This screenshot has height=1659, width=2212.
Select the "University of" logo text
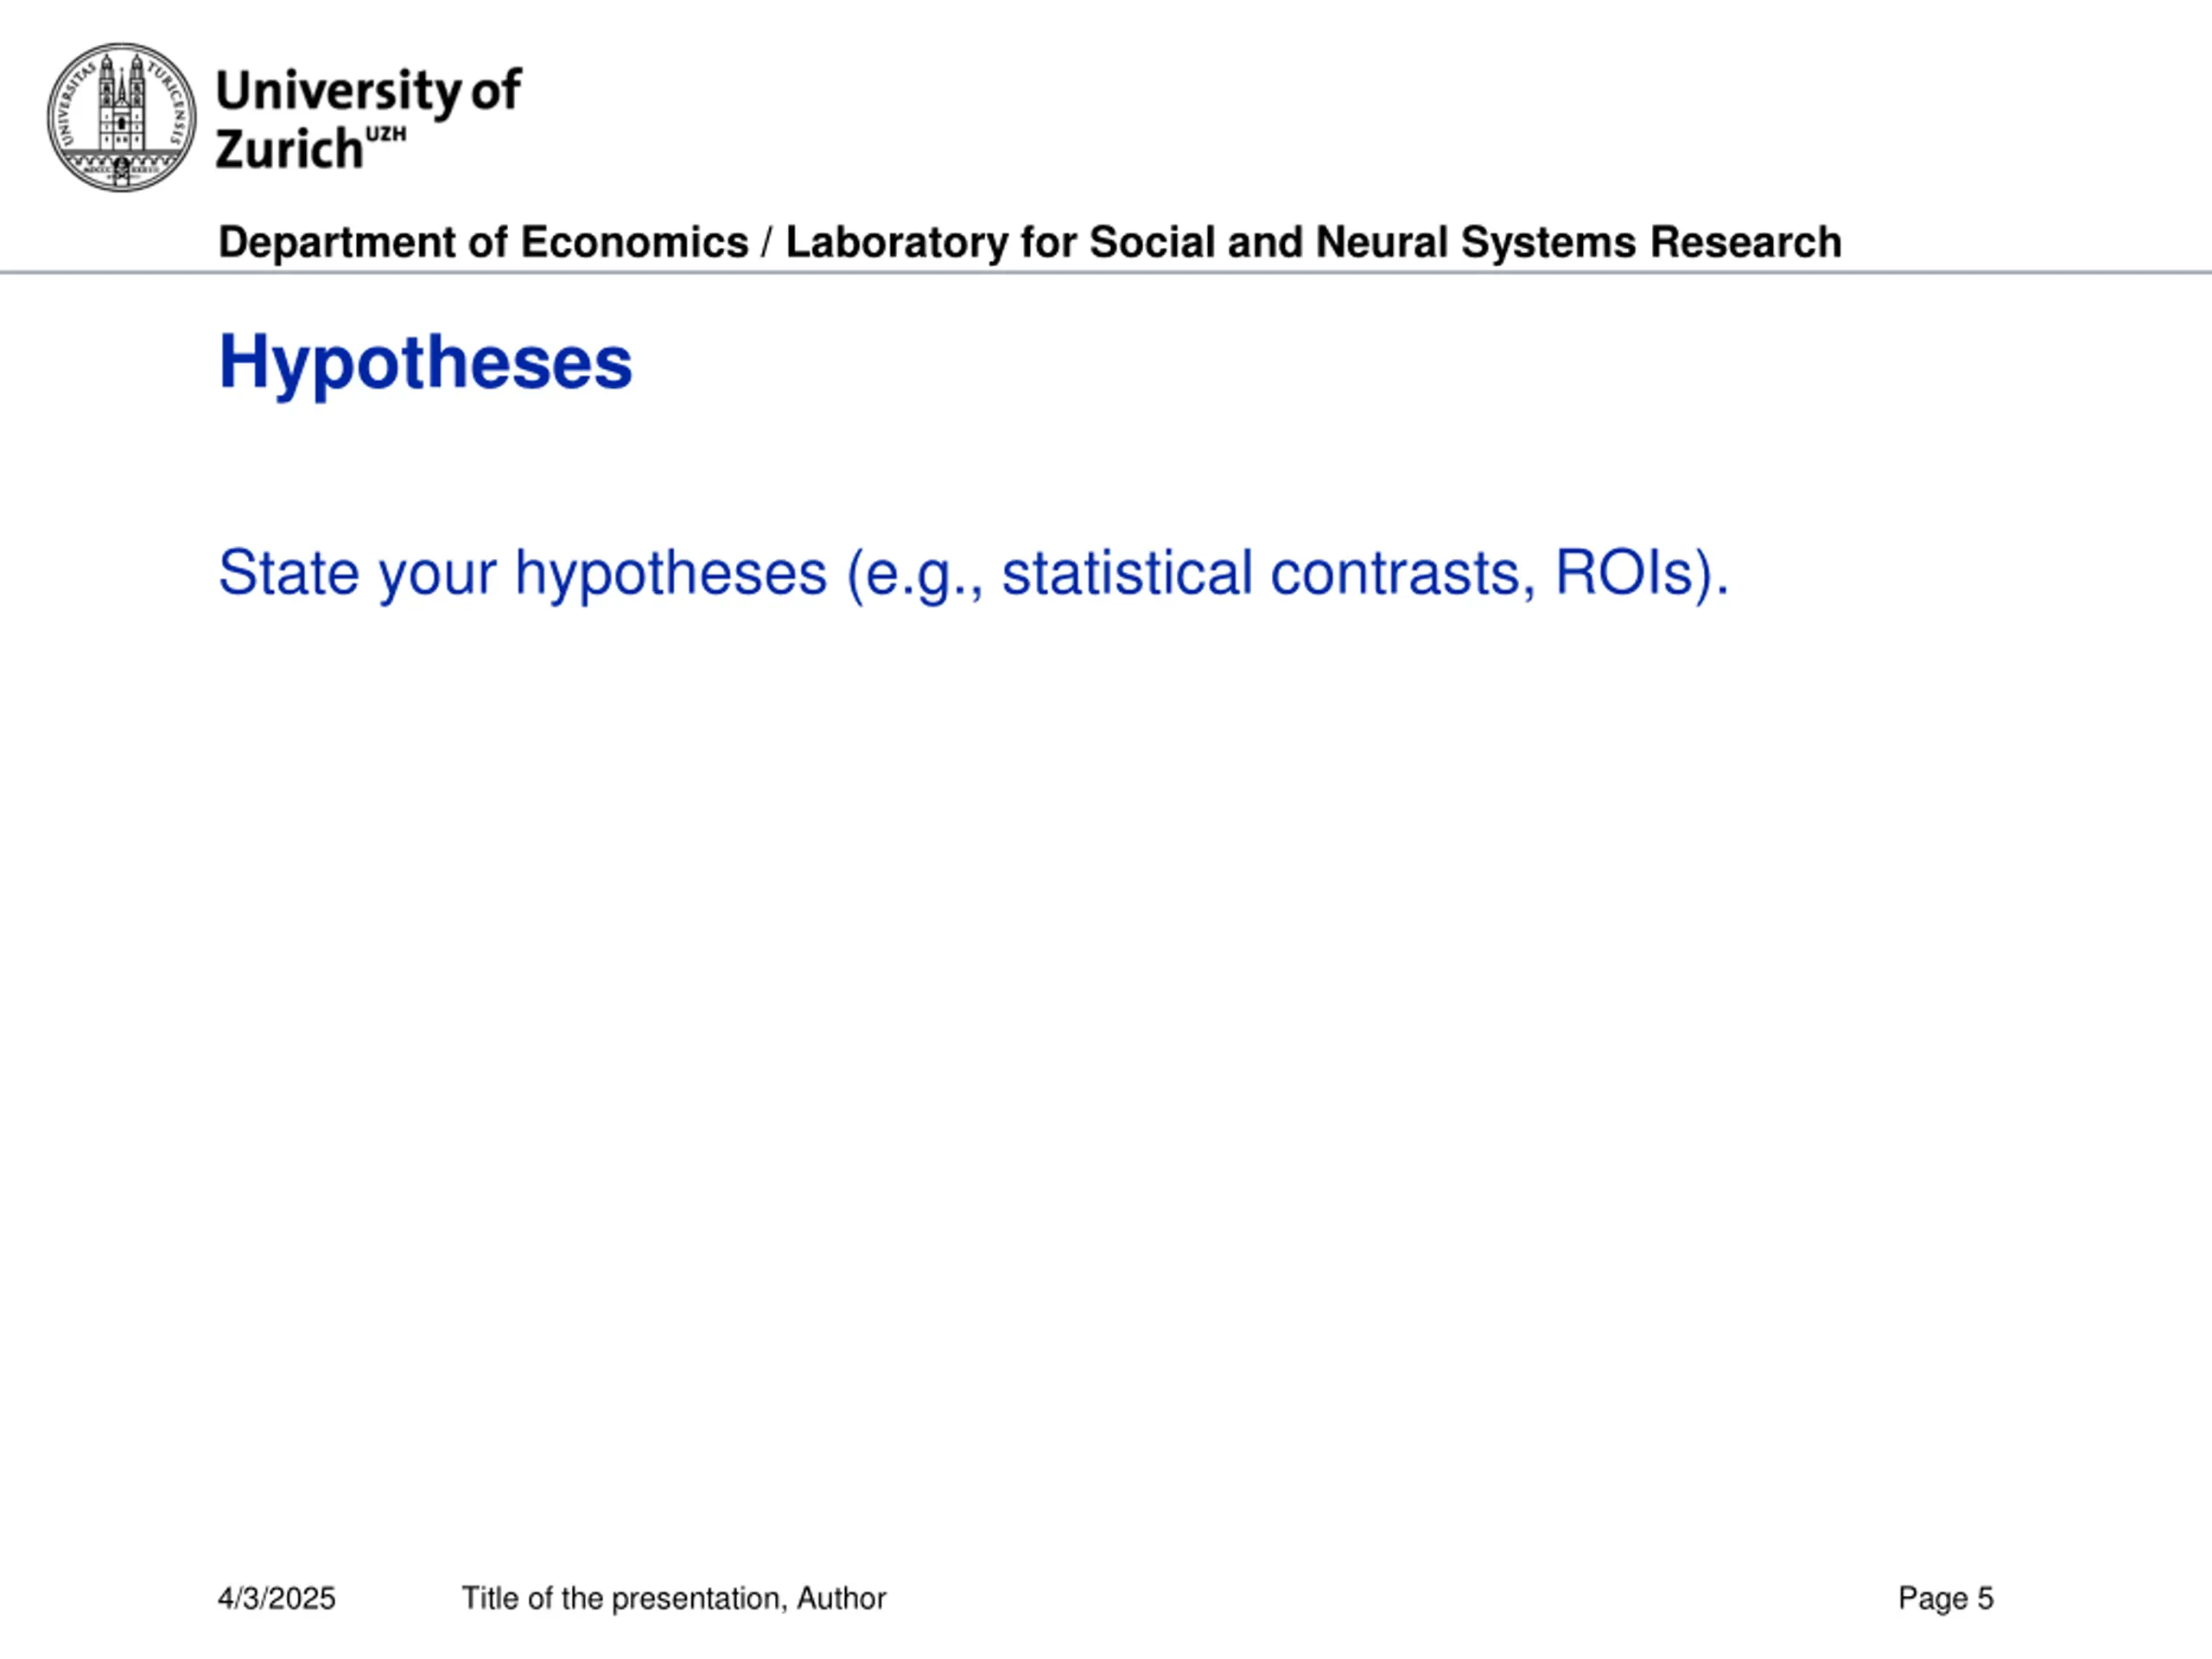pyautogui.click(x=368, y=92)
